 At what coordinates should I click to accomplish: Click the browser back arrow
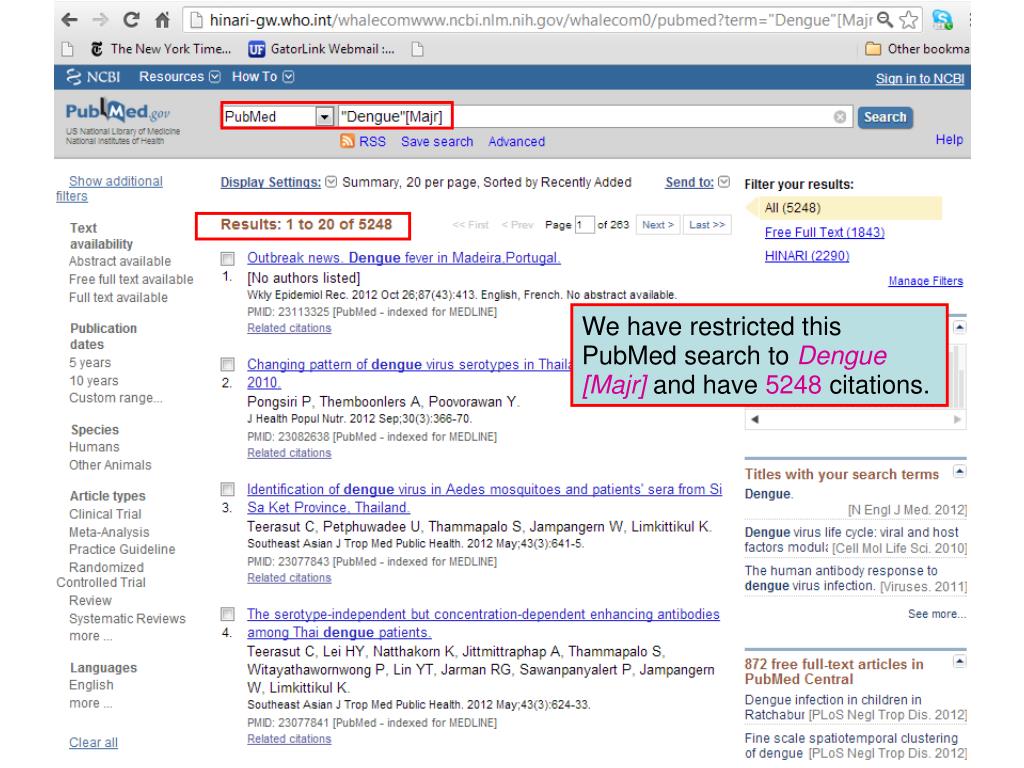[69, 20]
